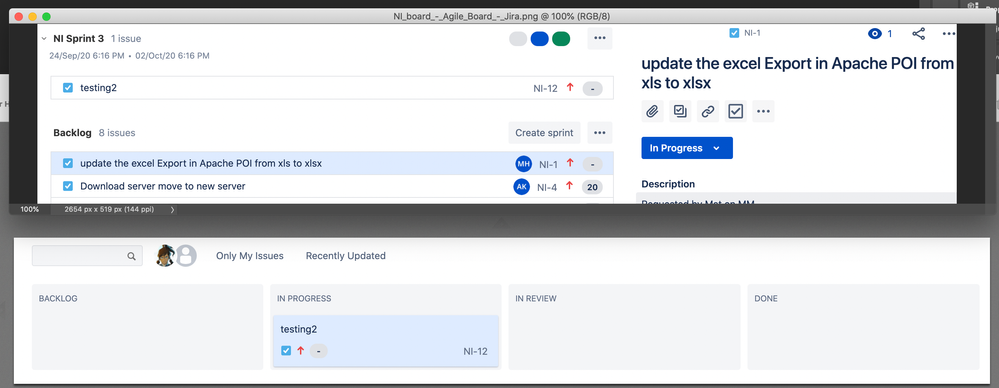This screenshot has height=388, width=999.
Task: Click the MH assignee avatar
Action: pyautogui.click(x=524, y=164)
